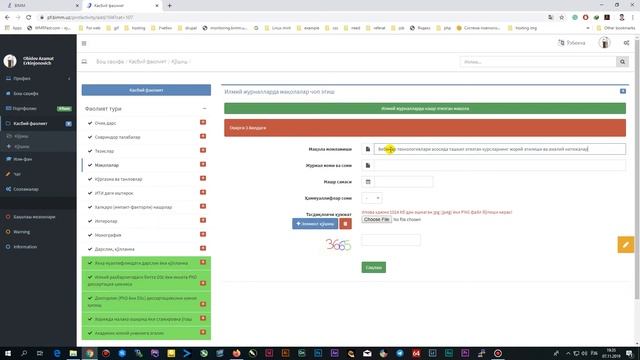Click Касбий фаолият in the breadcrumb

click(x=147, y=62)
